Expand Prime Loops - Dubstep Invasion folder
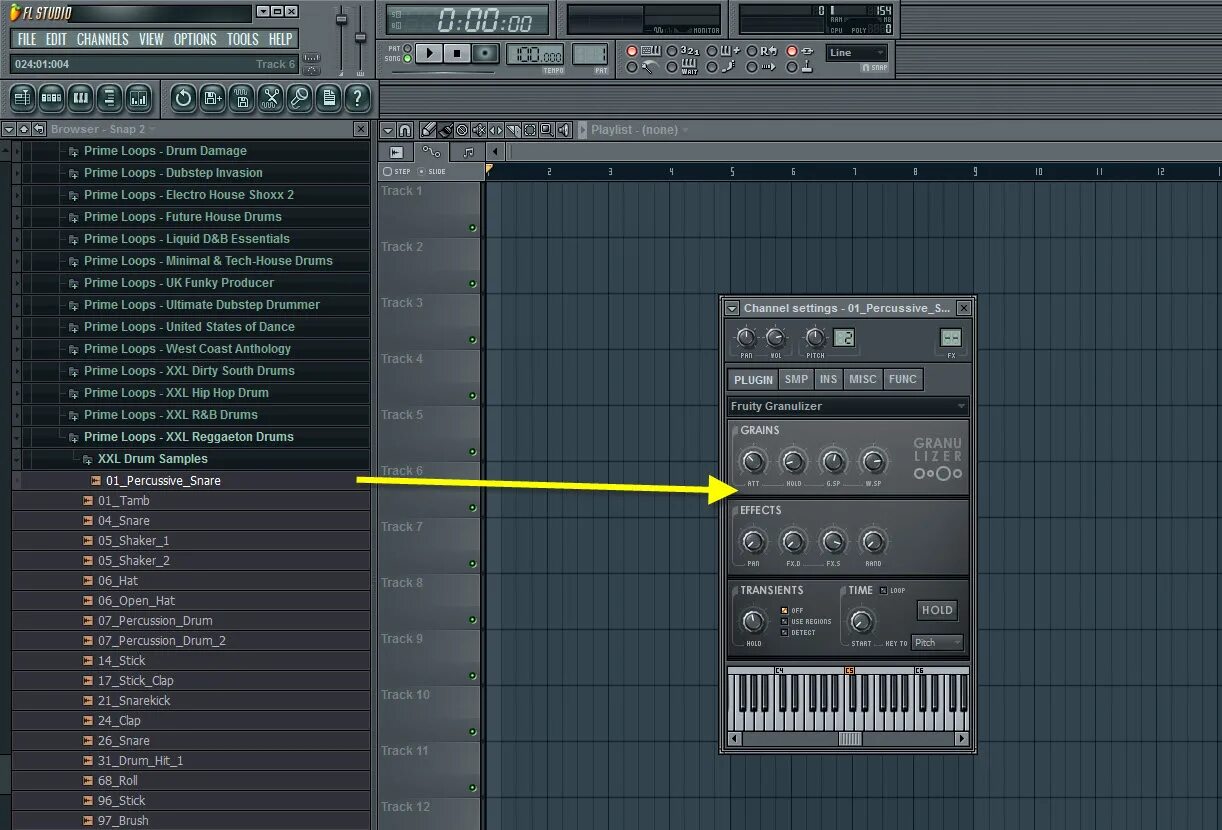The width and height of the screenshot is (1222, 830). coord(73,173)
